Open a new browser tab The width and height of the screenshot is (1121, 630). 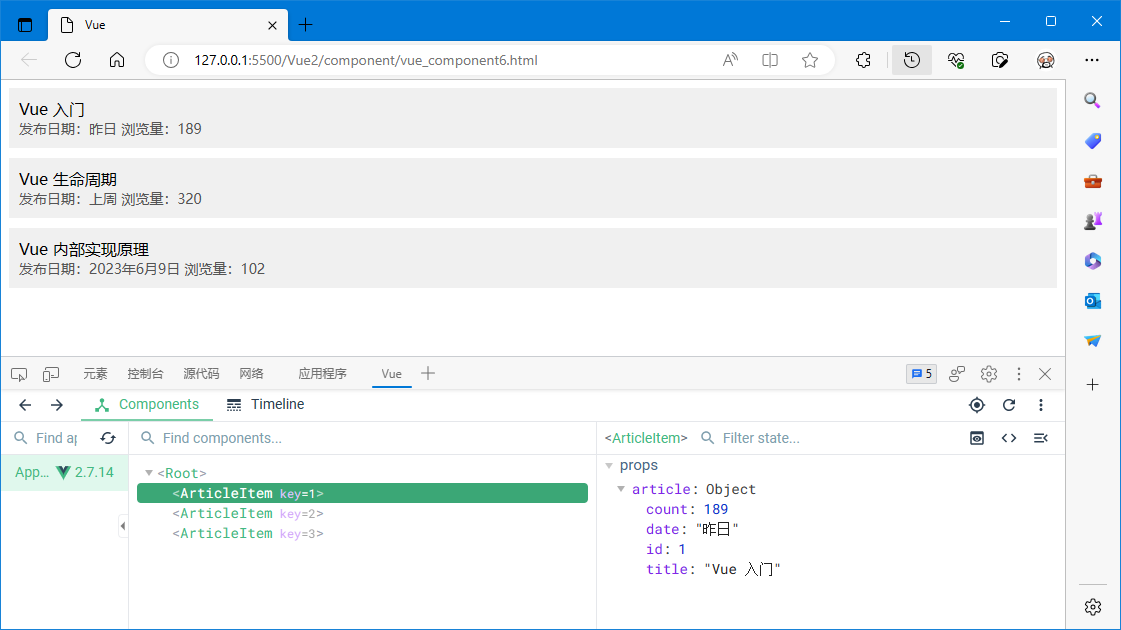[x=305, y=25]
